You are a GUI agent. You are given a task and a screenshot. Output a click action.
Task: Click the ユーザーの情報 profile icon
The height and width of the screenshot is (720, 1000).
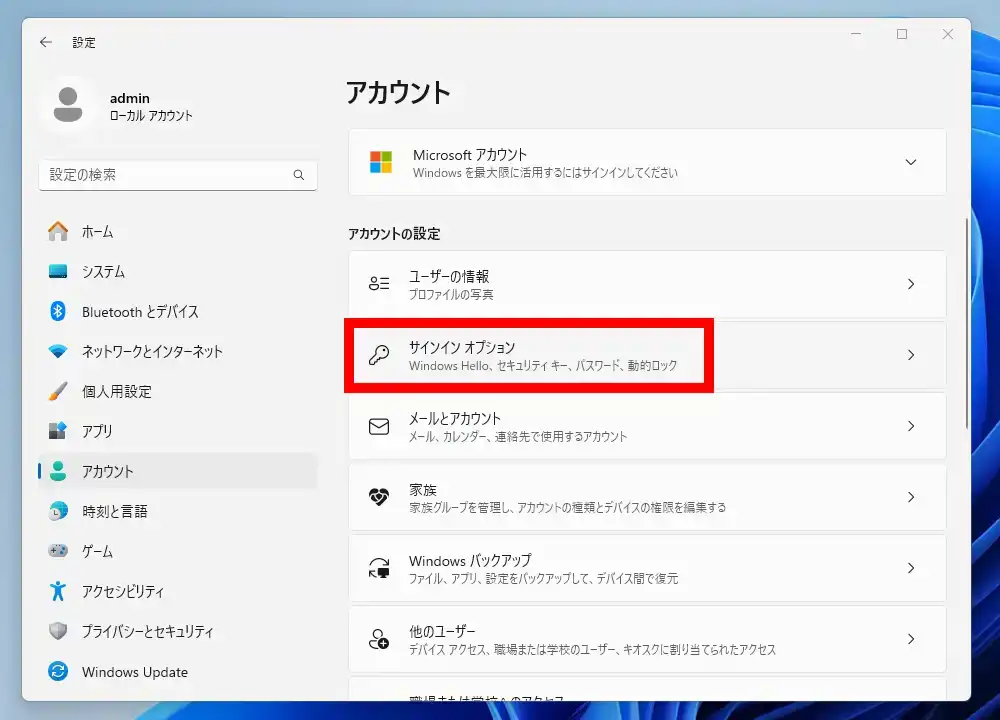coord(379,284)
